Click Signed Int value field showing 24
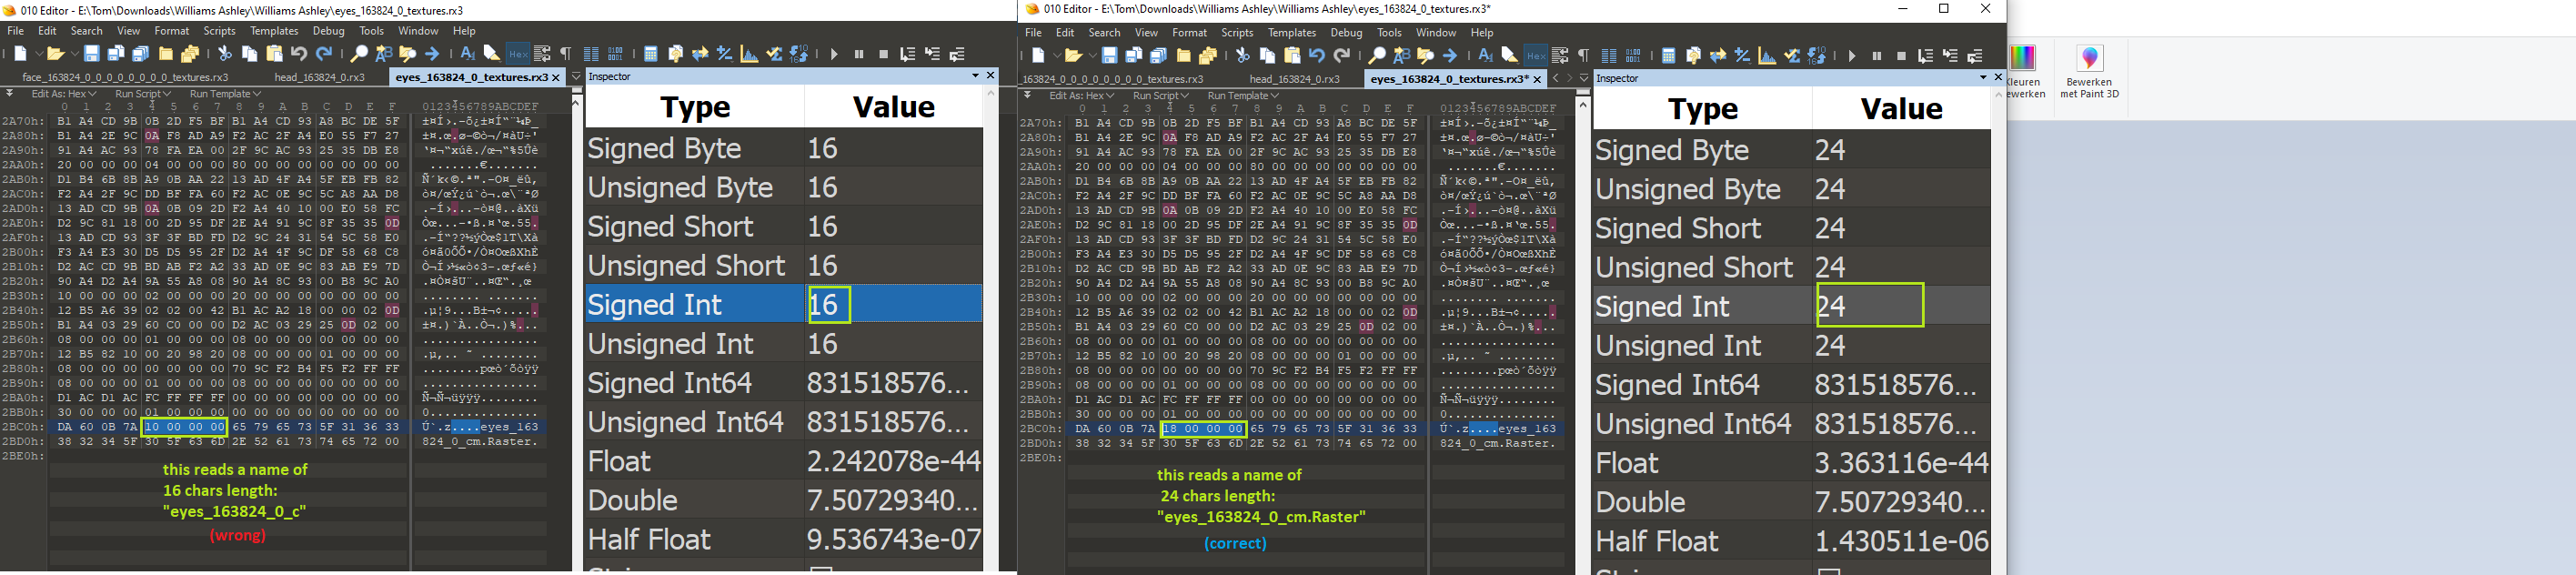The width and height of the screenshot is (2576, 575). [1902, 306]
